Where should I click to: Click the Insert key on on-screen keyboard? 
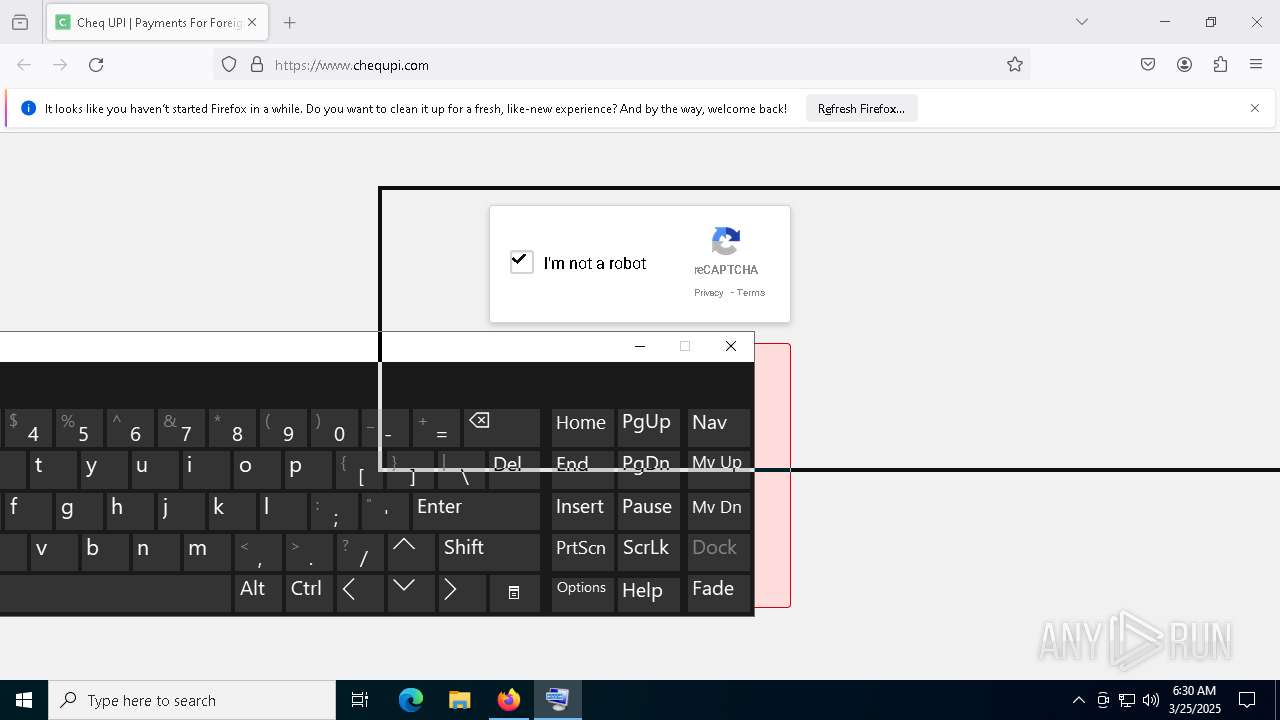pos(582,510)
